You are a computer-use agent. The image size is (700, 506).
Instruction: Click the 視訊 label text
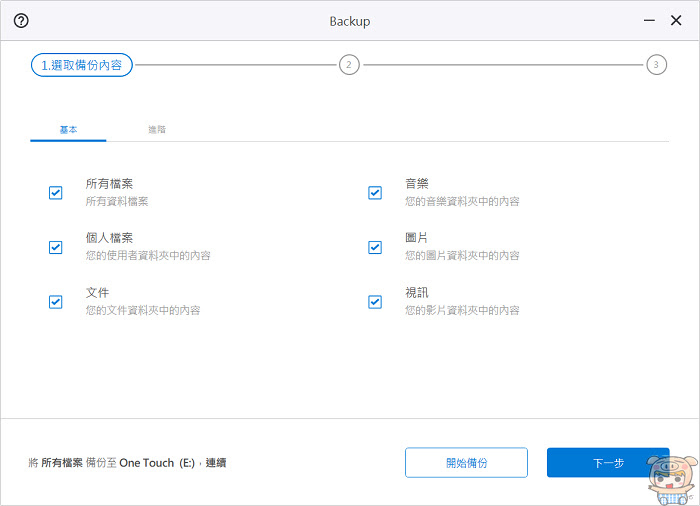(417, 293)
